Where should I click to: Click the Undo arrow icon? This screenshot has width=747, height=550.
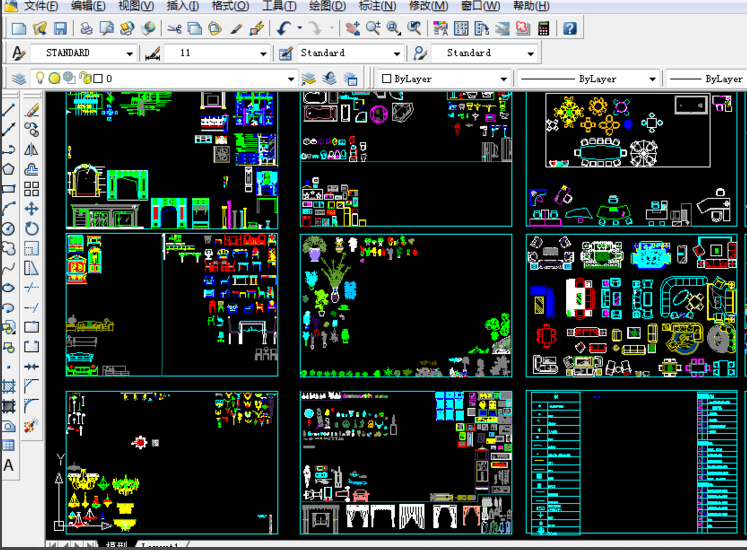click(284, 28)
